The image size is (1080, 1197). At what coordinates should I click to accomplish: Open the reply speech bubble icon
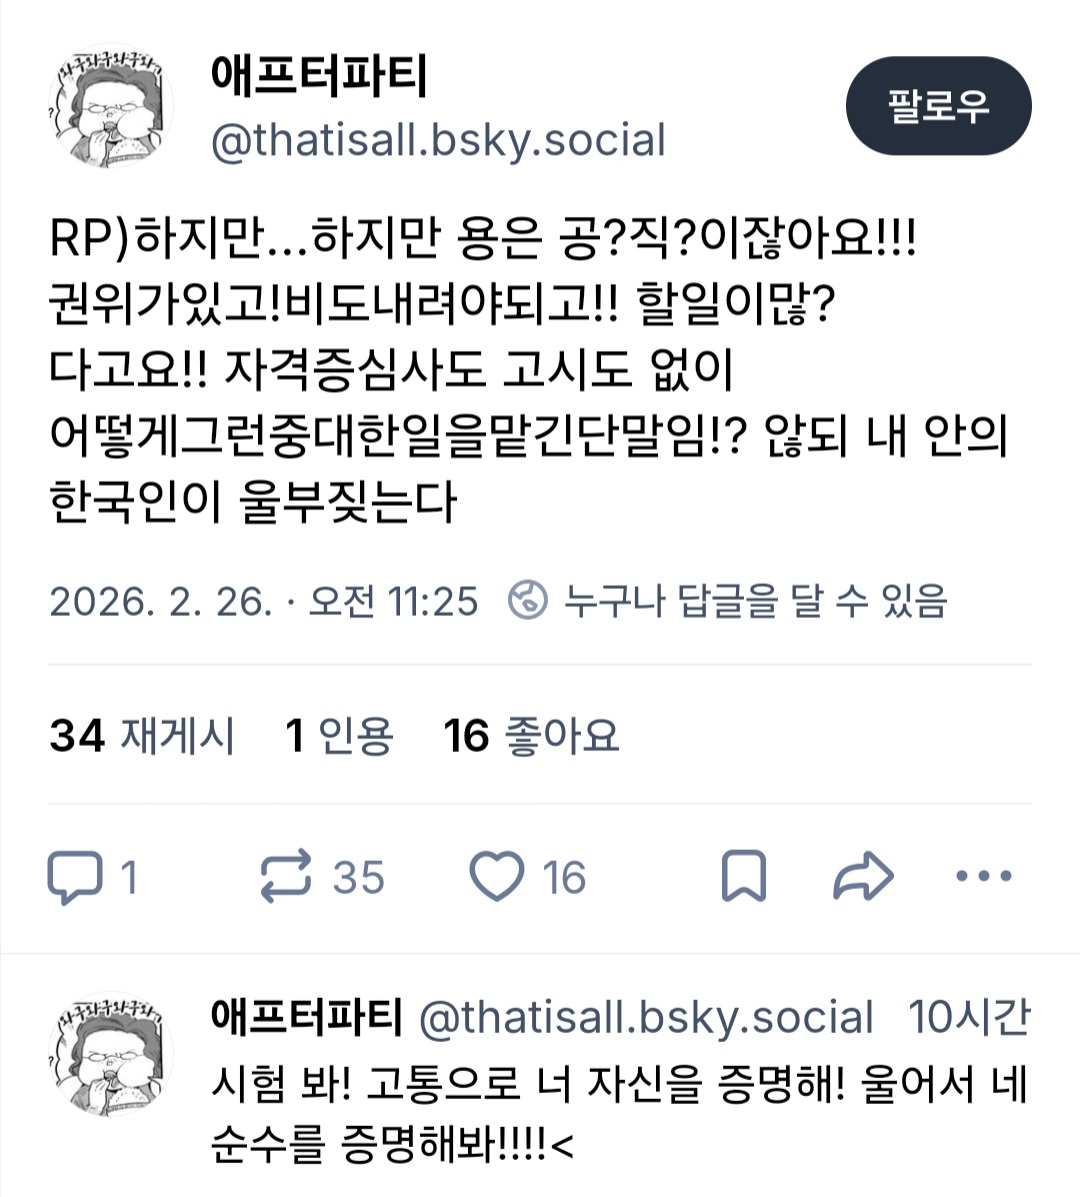[x=75, y=876]
